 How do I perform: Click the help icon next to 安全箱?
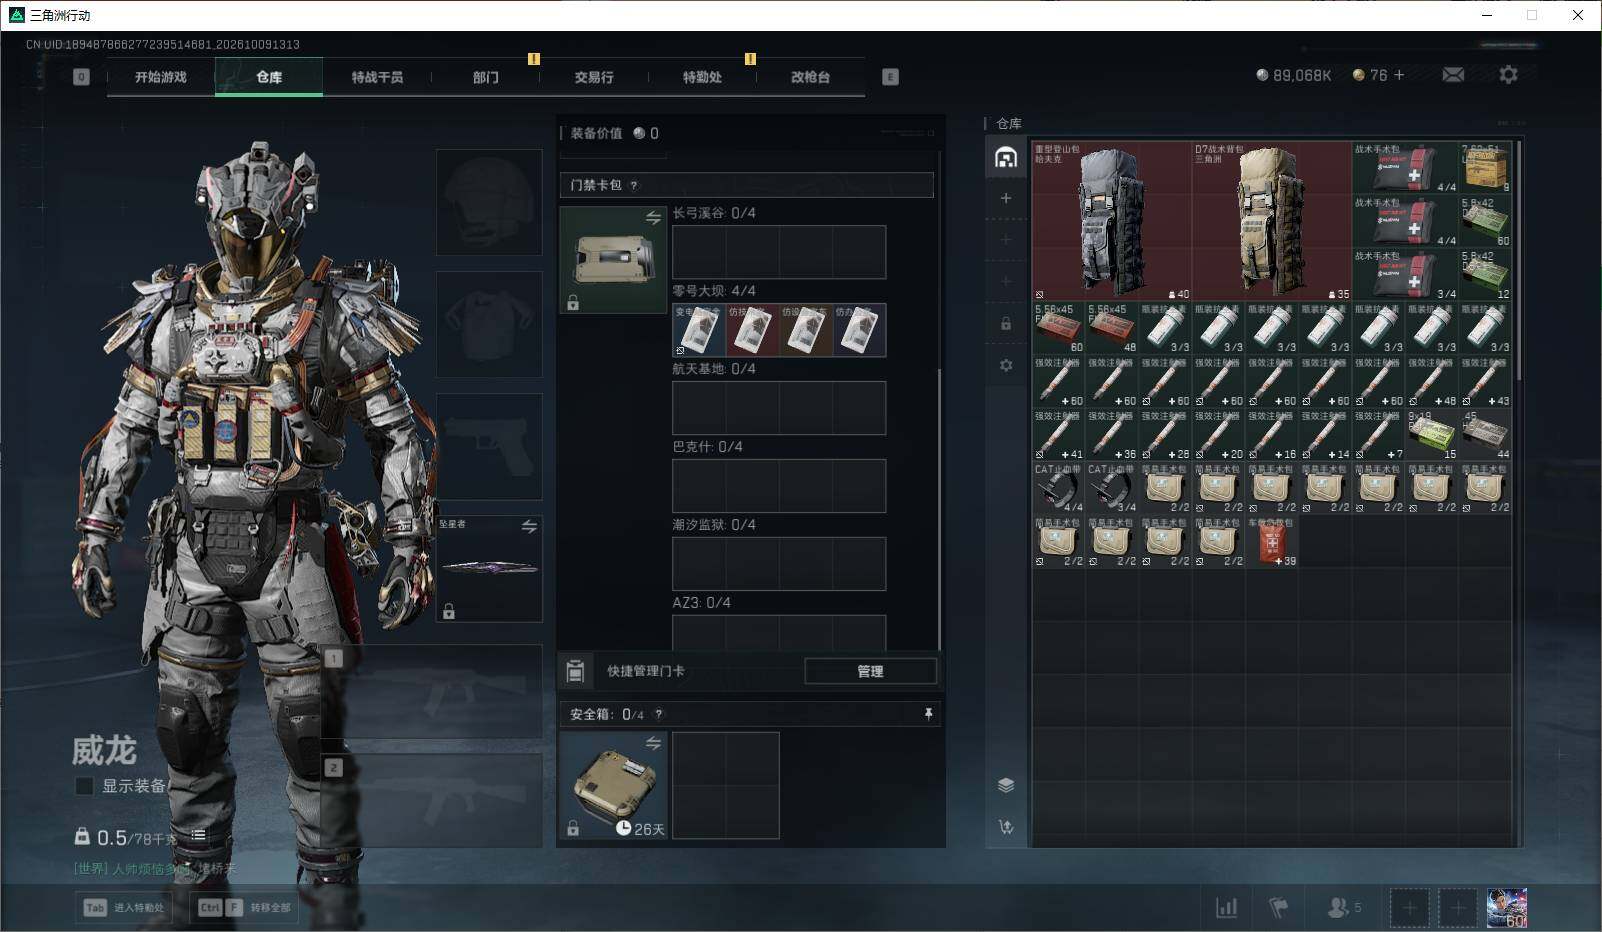(x=658, y=714)
